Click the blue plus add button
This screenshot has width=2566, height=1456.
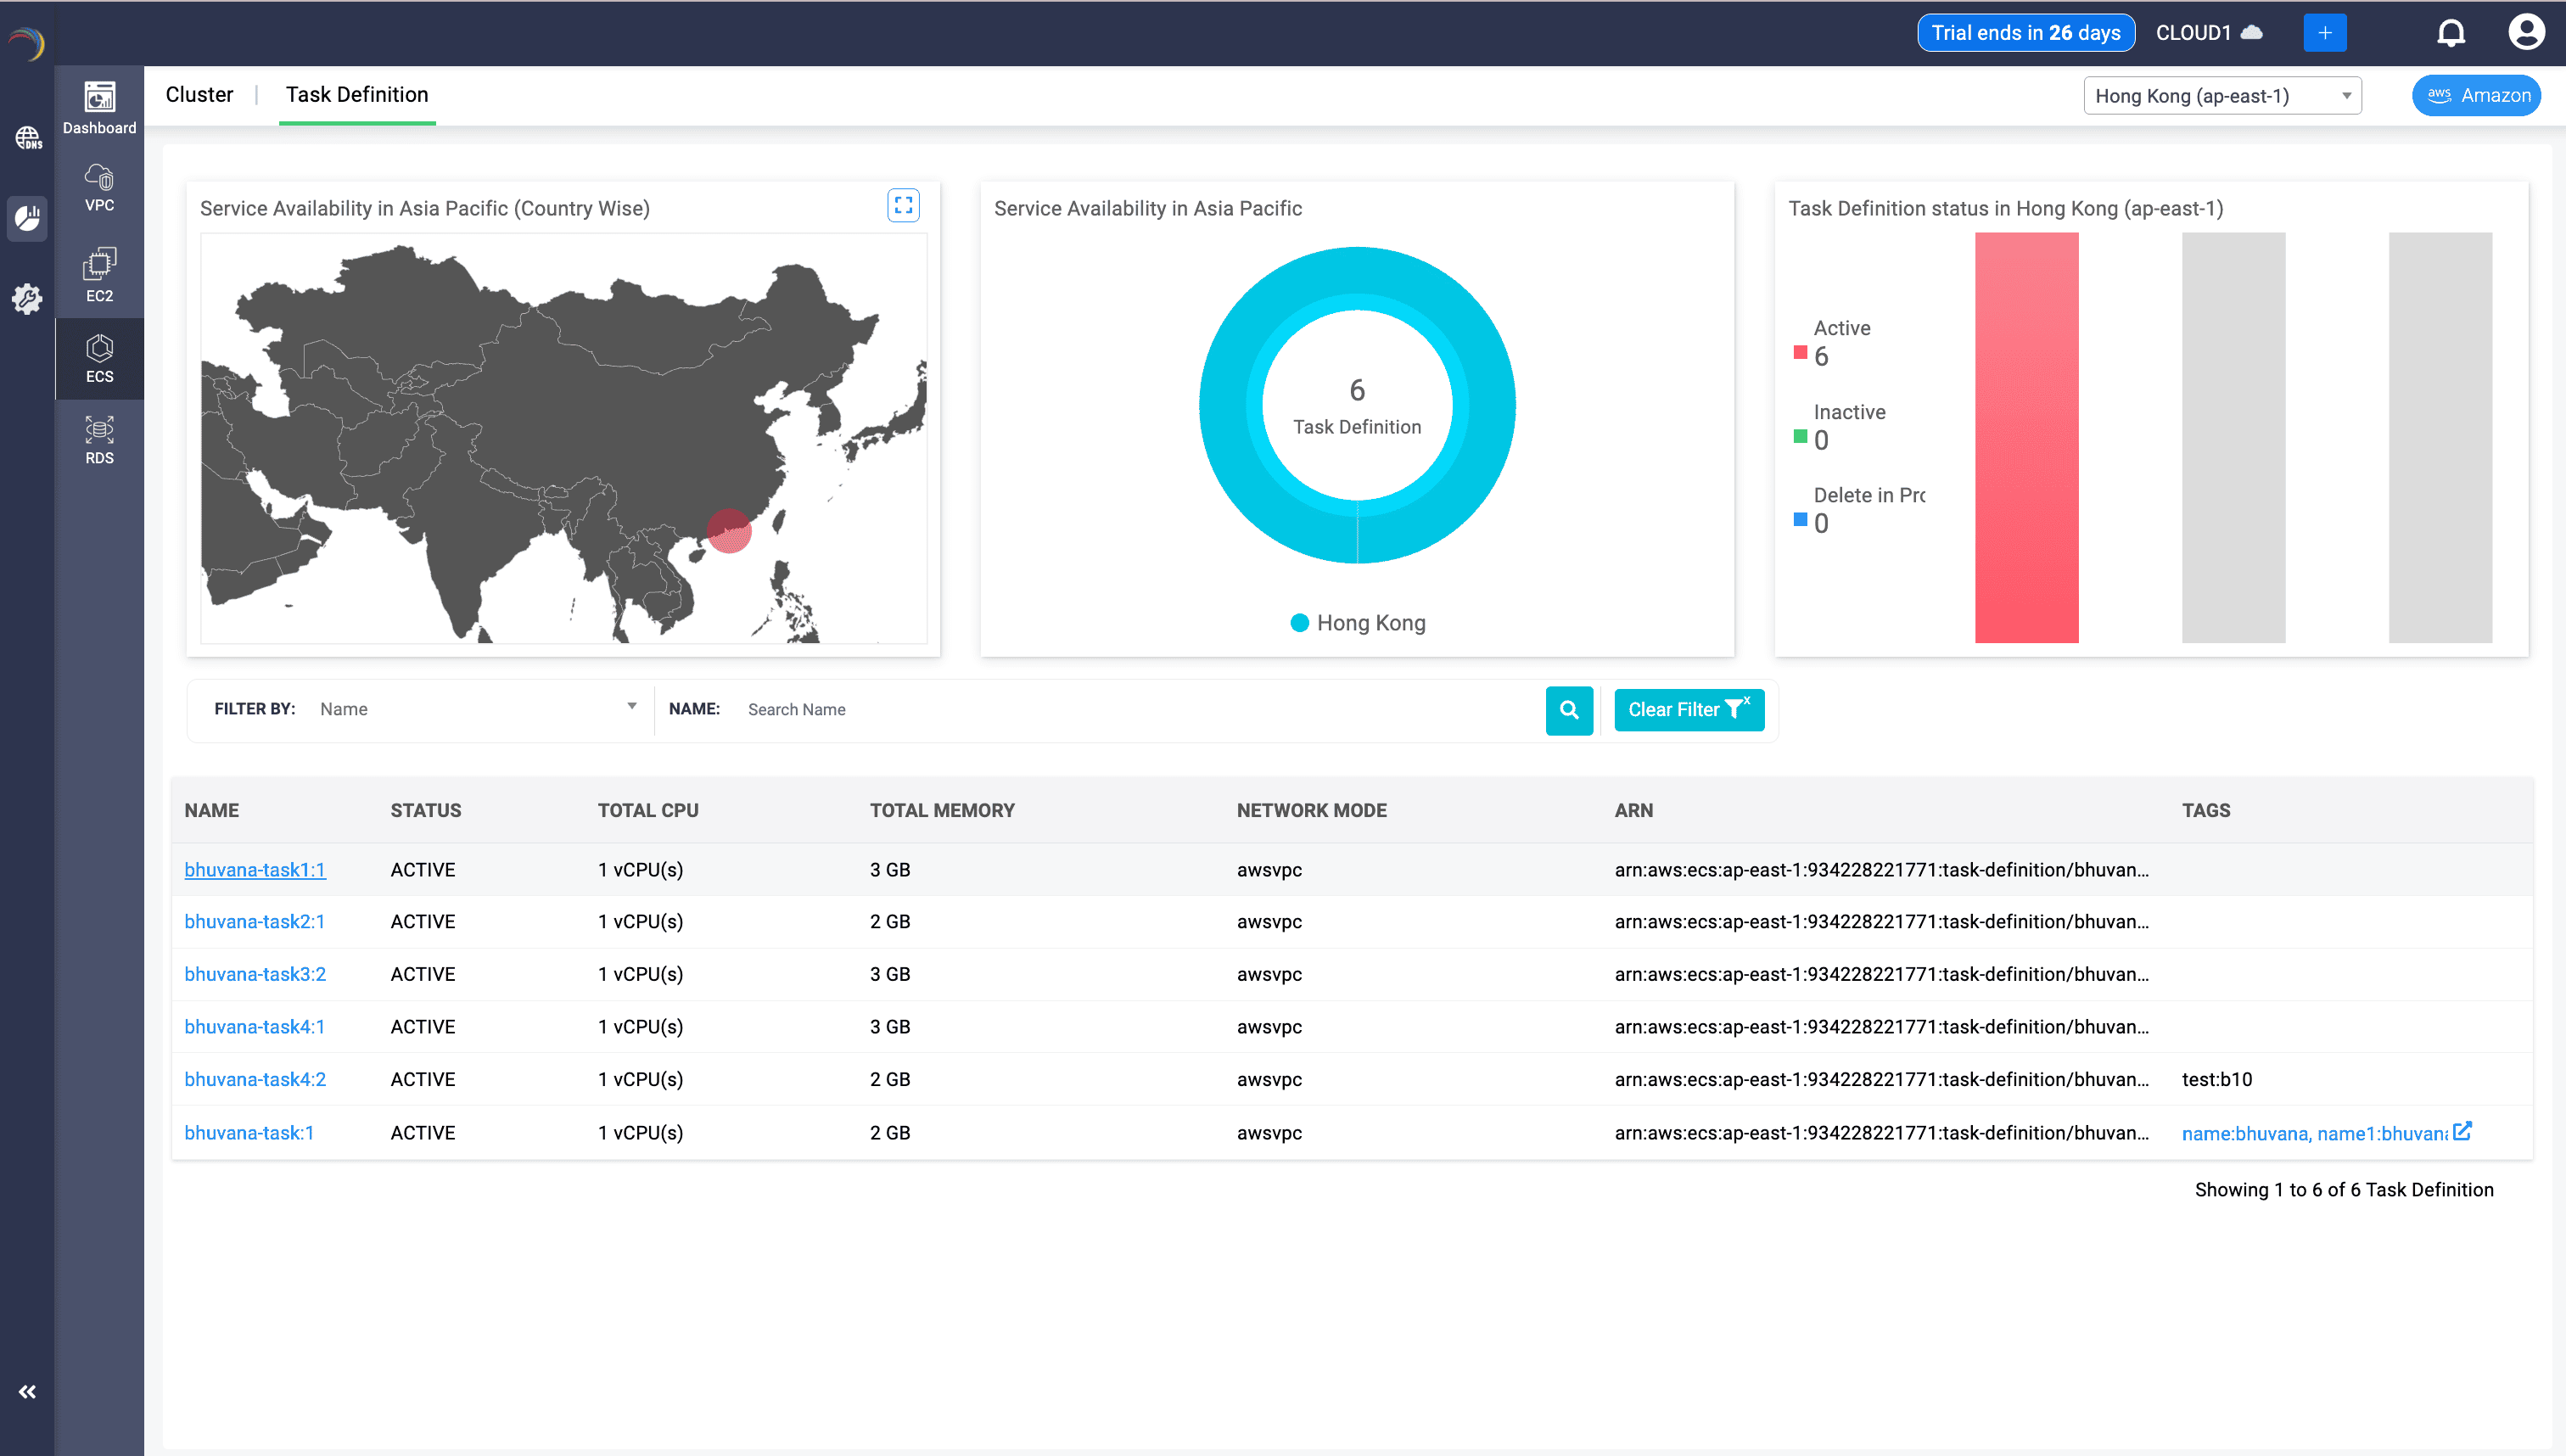tap(2324, 33)
